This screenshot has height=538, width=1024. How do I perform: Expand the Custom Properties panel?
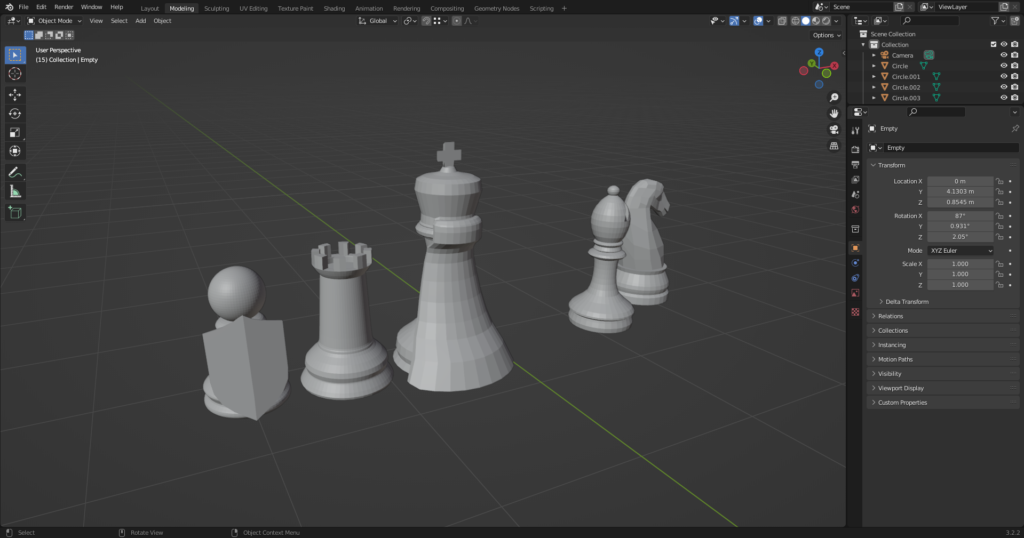(x=902, y=402)
